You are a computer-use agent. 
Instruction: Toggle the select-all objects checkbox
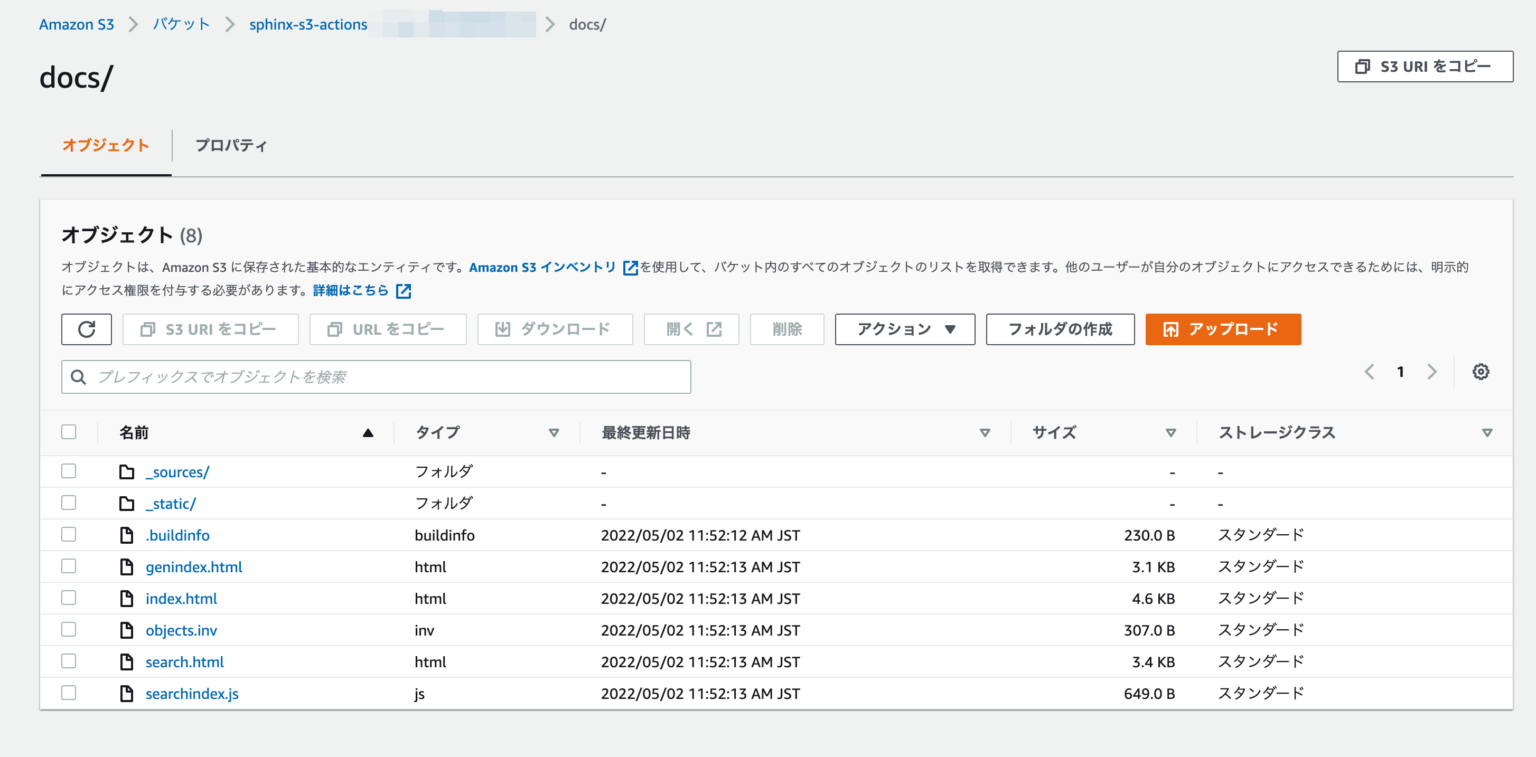[69, 431]
